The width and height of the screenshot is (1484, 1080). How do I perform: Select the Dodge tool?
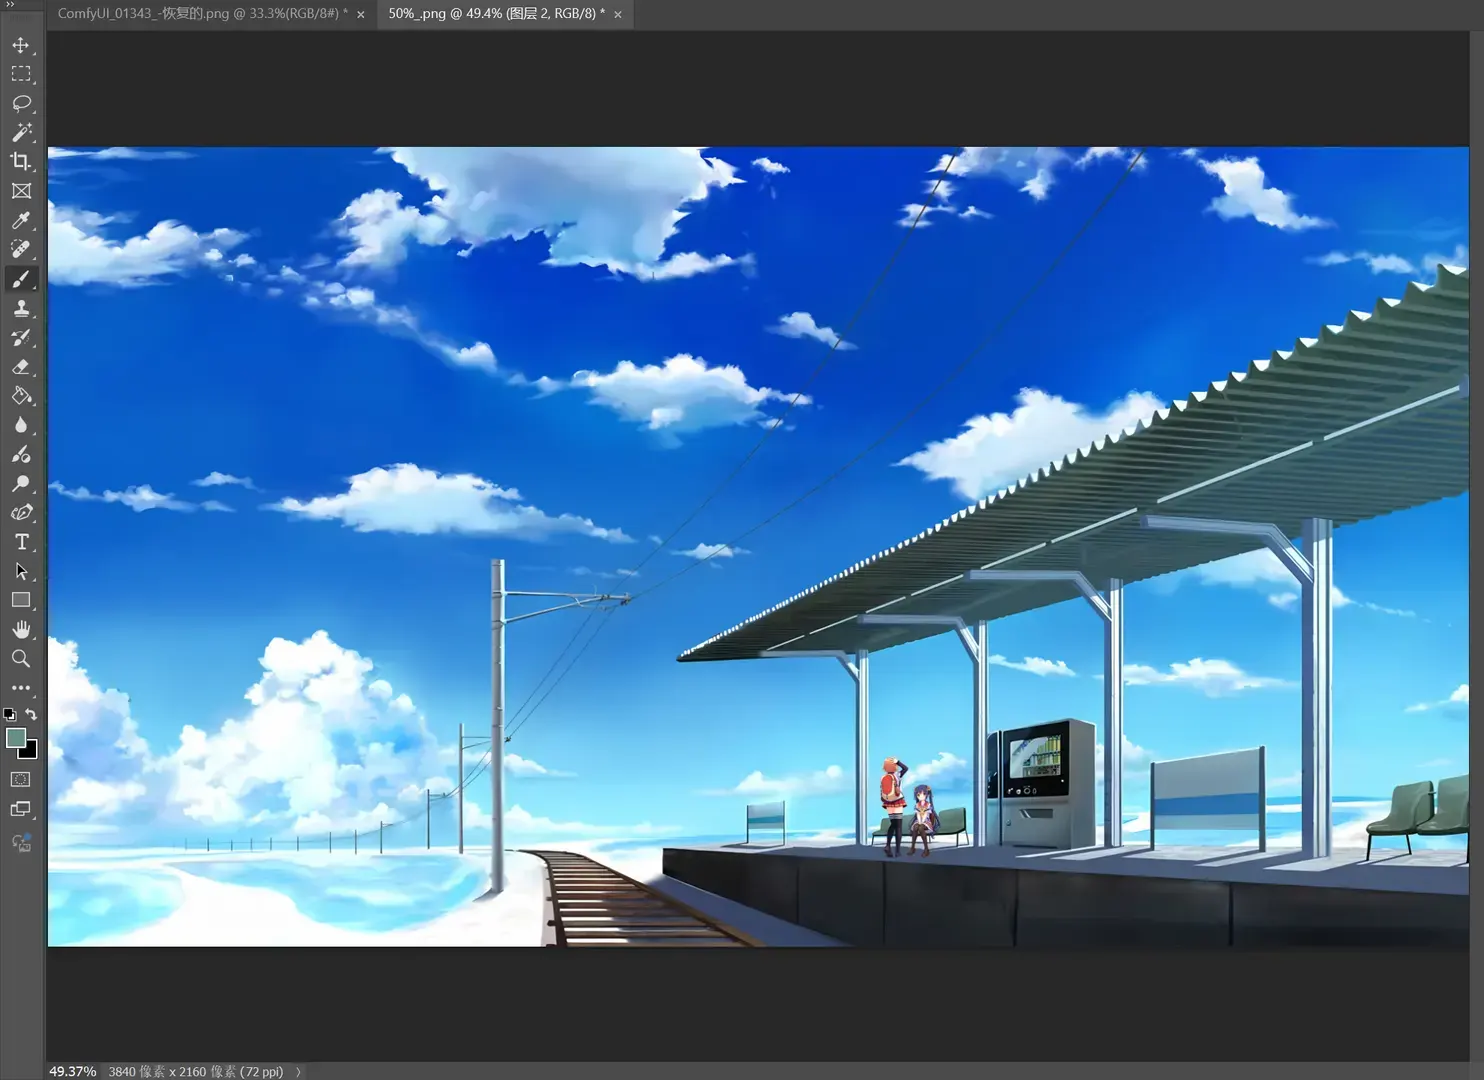point(21,484)
